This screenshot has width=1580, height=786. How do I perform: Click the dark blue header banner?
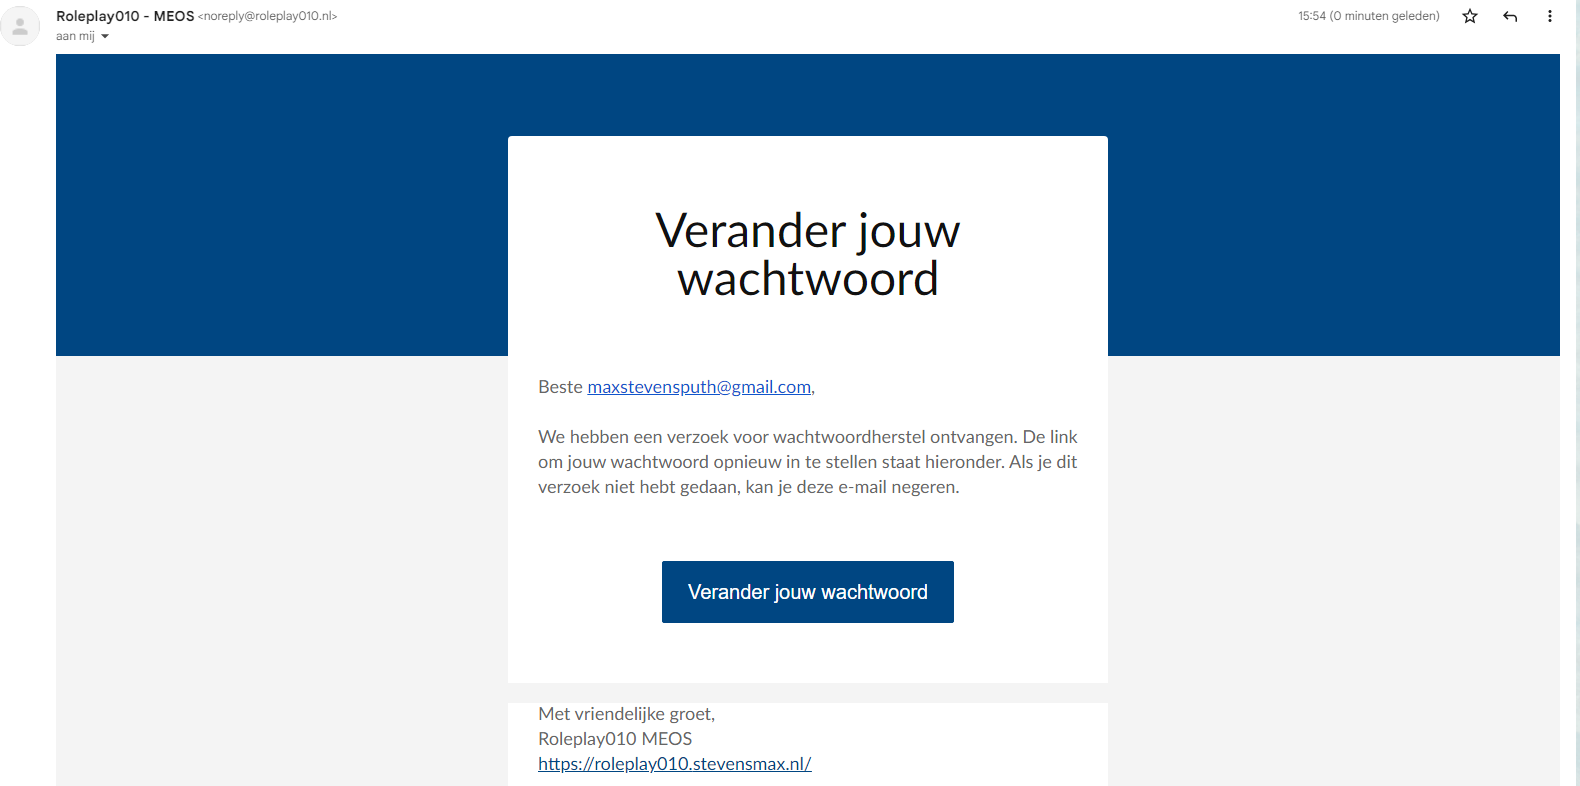pos(280,200)
